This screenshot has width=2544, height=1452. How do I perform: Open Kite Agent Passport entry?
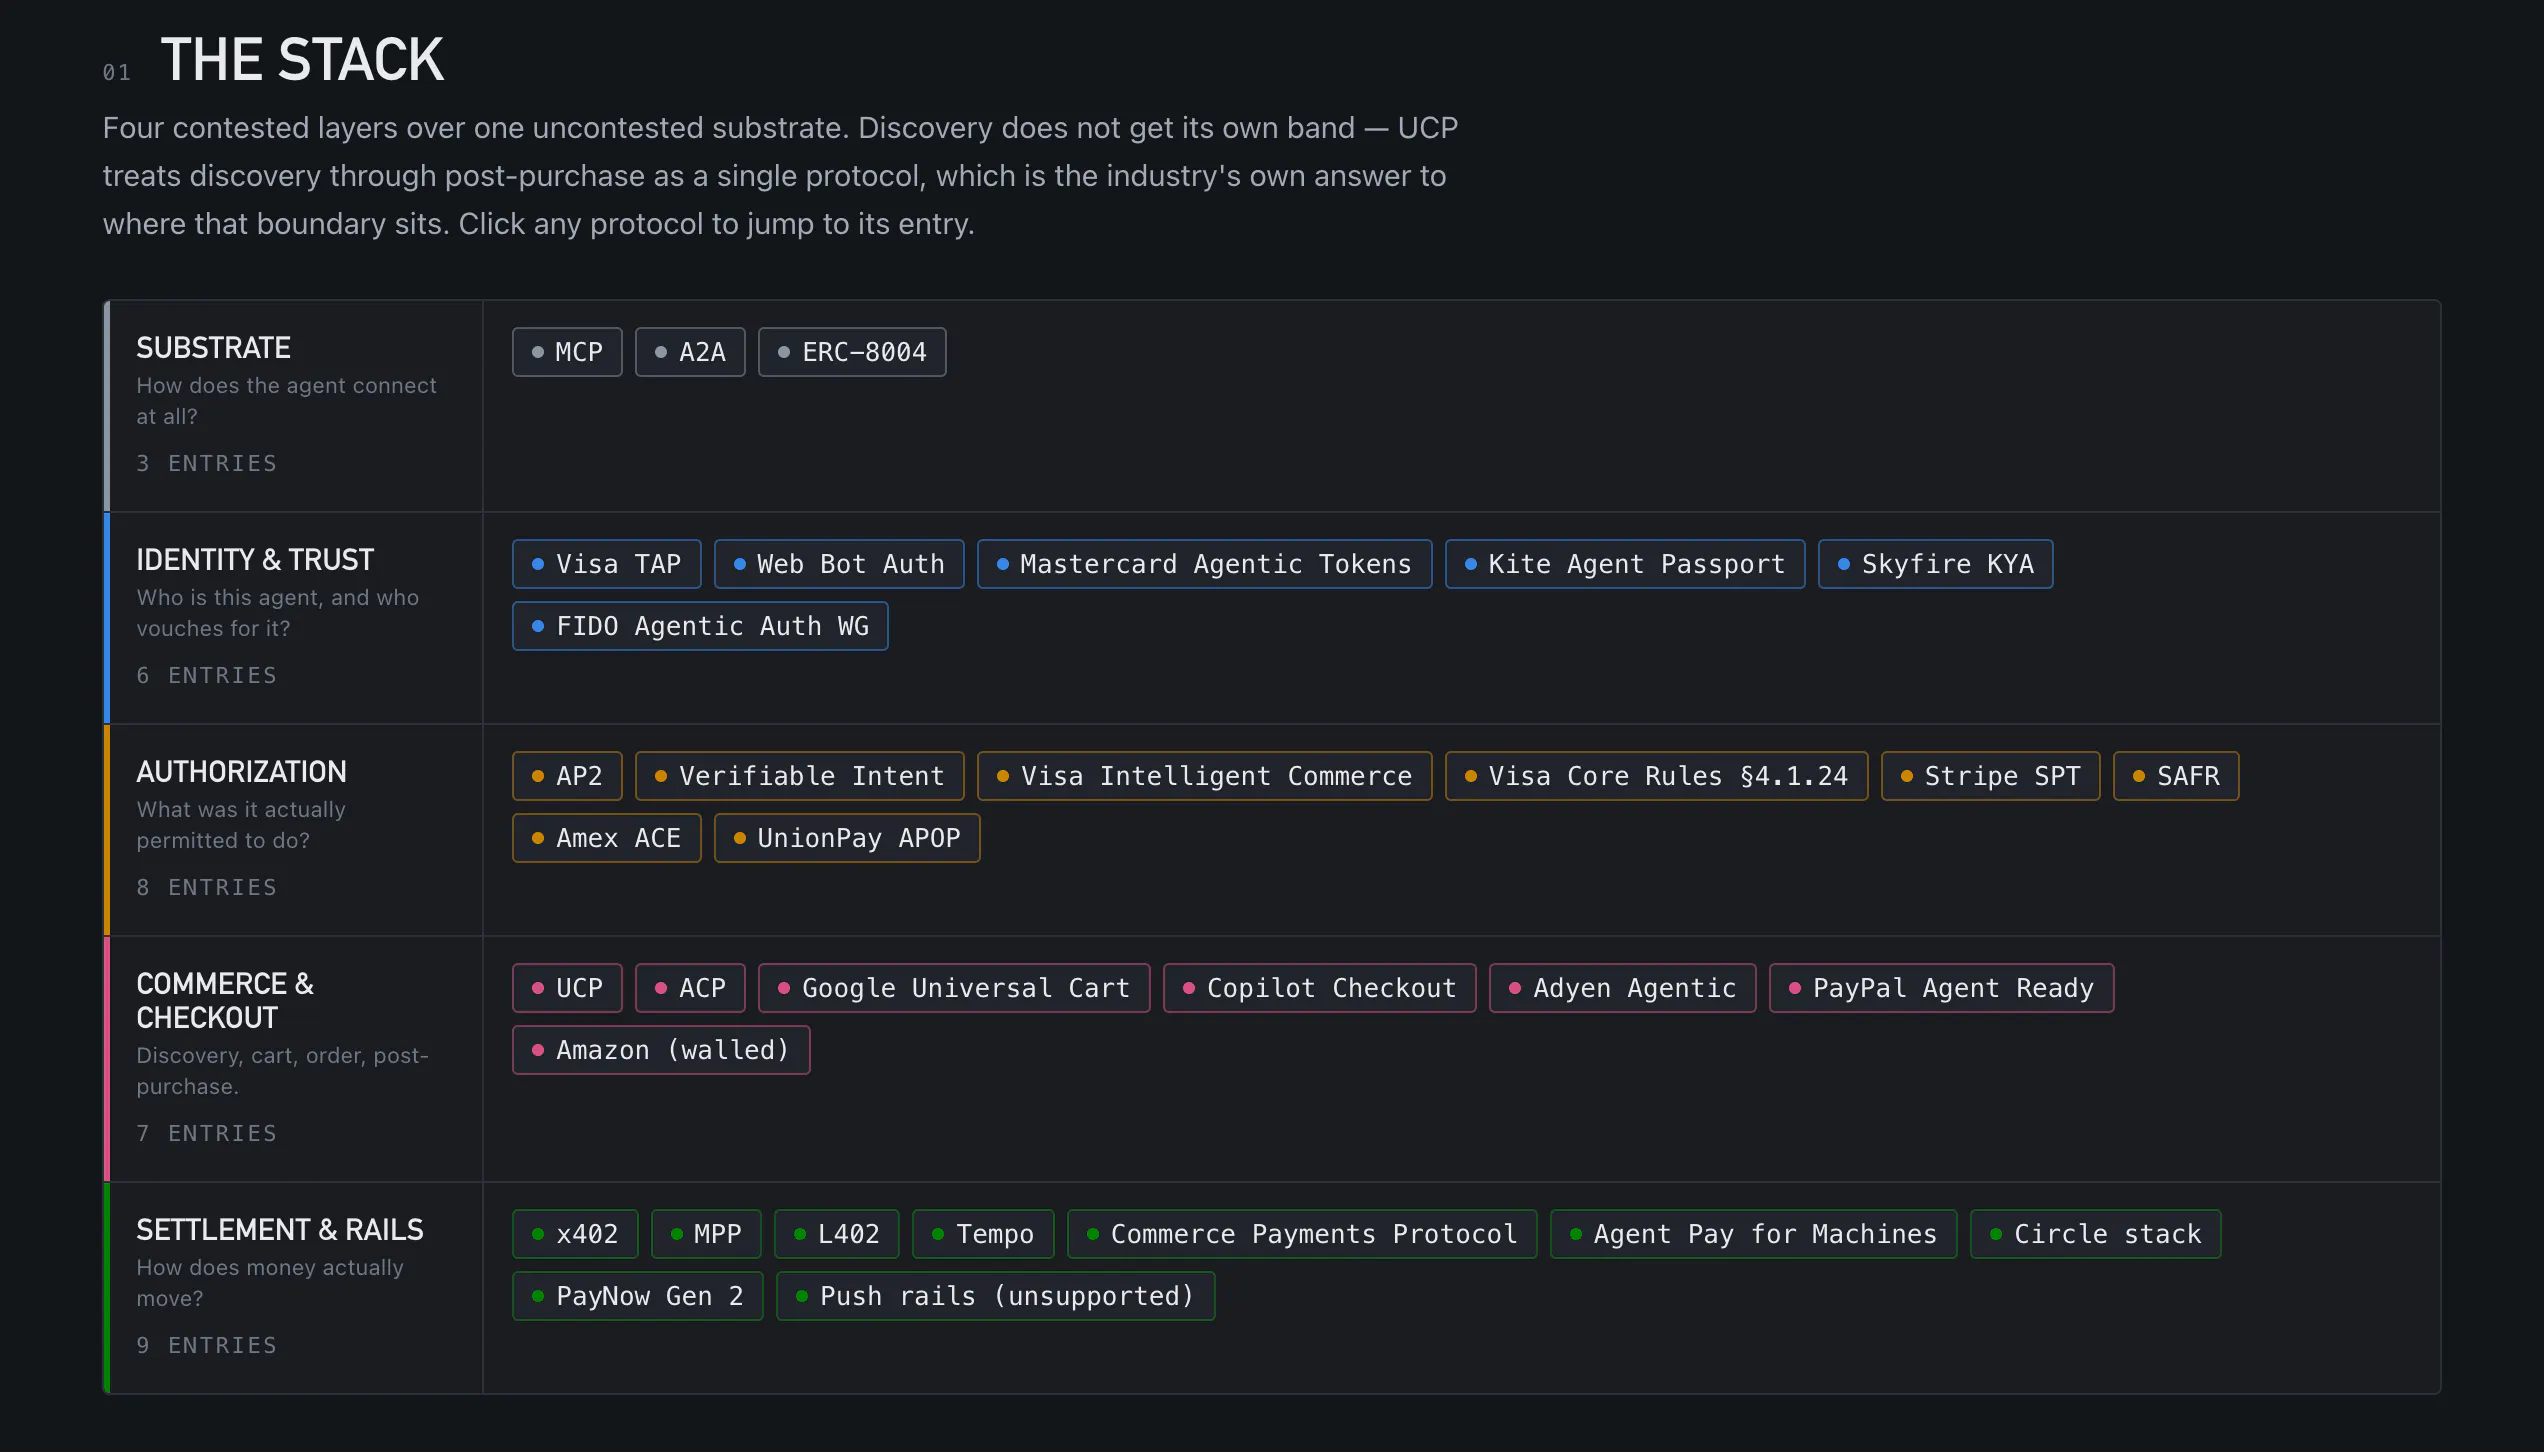1625,564
